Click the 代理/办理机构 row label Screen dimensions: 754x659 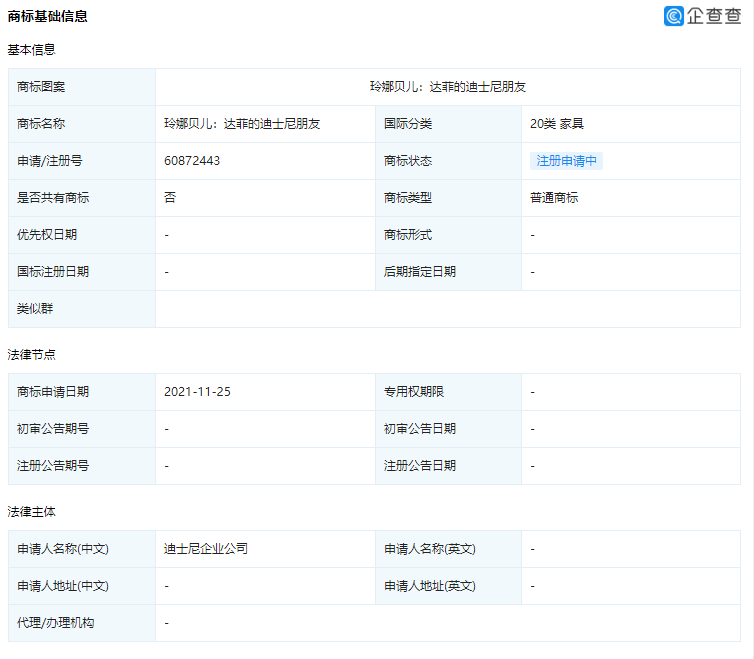click(x=56, y=623)
